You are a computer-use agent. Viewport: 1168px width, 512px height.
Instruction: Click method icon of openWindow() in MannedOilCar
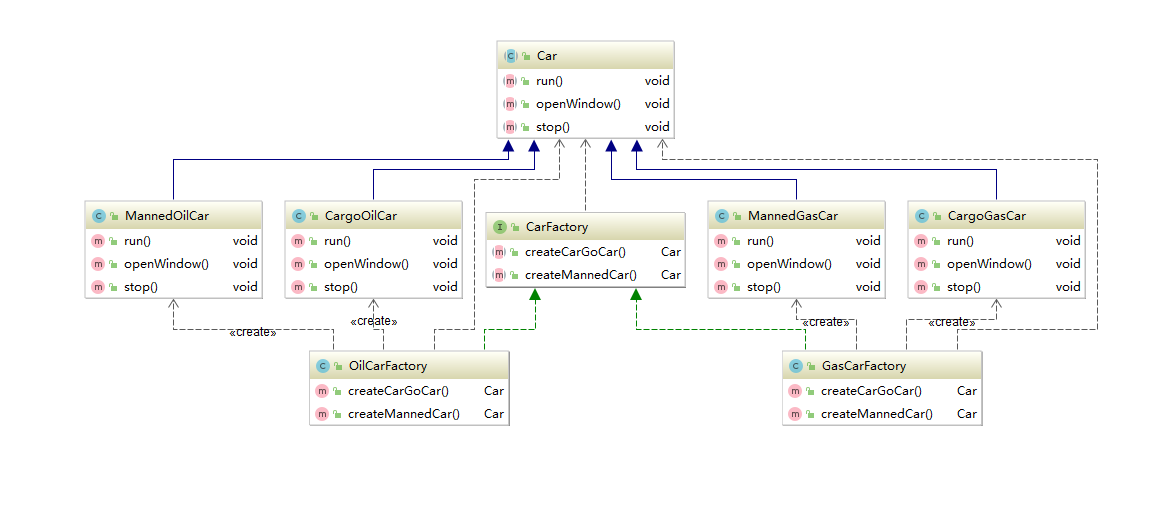pos(98,264)
